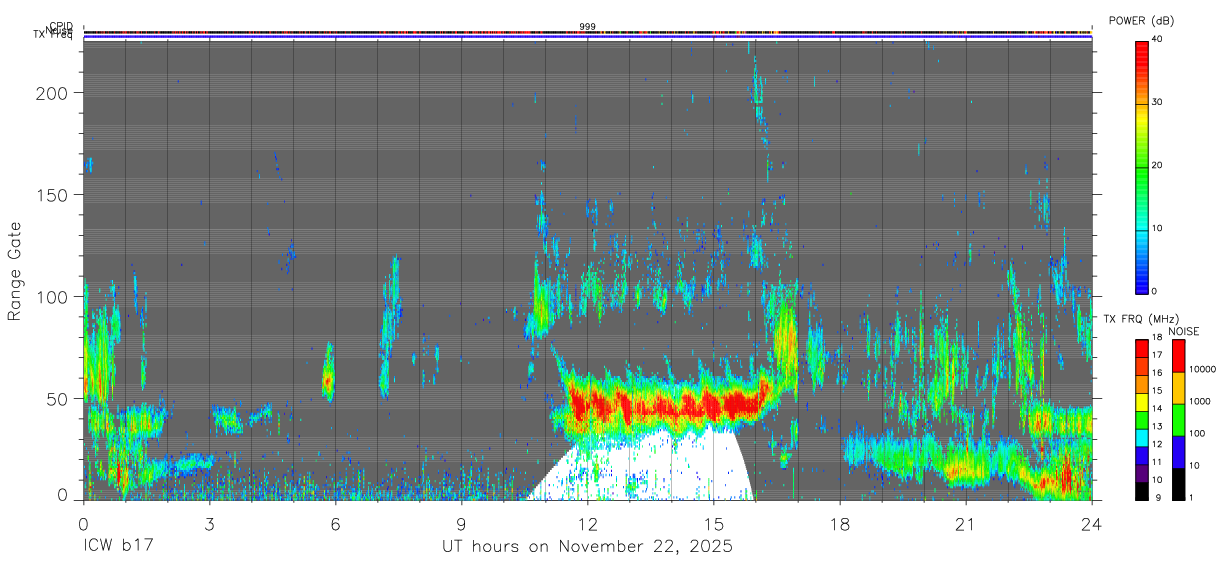
Task: Click the 11 label on TX FRQ scale
Action: pyautogui.click(x=1157, y=462)
